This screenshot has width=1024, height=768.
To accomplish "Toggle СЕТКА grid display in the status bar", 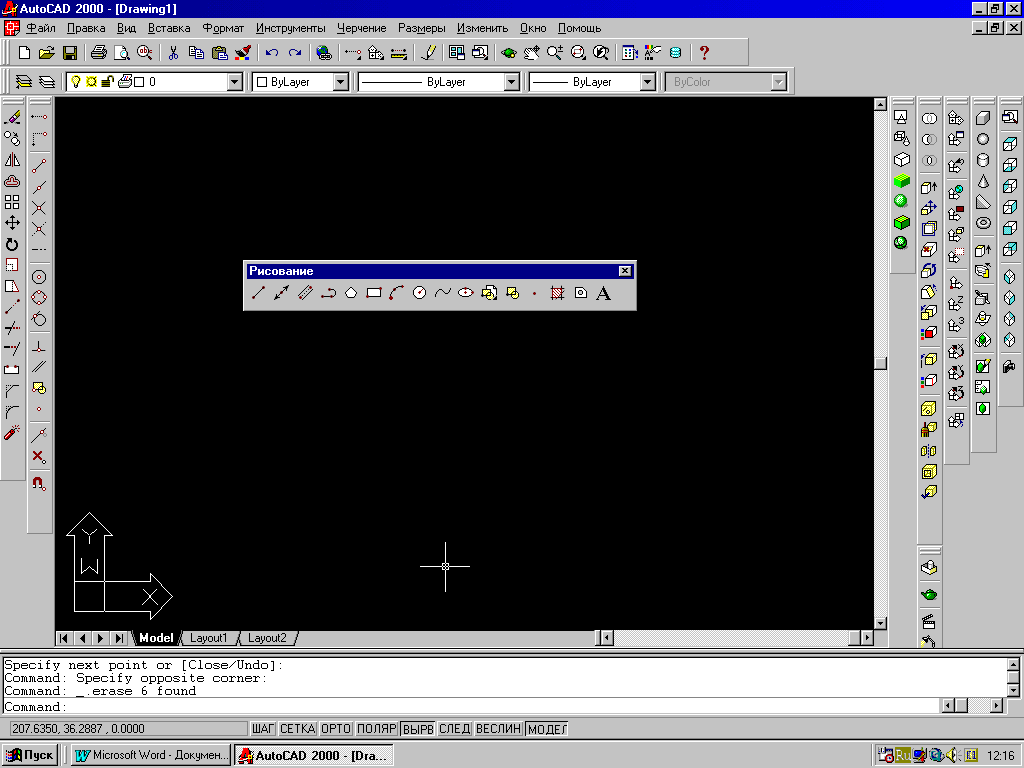I will click(298, 728).
